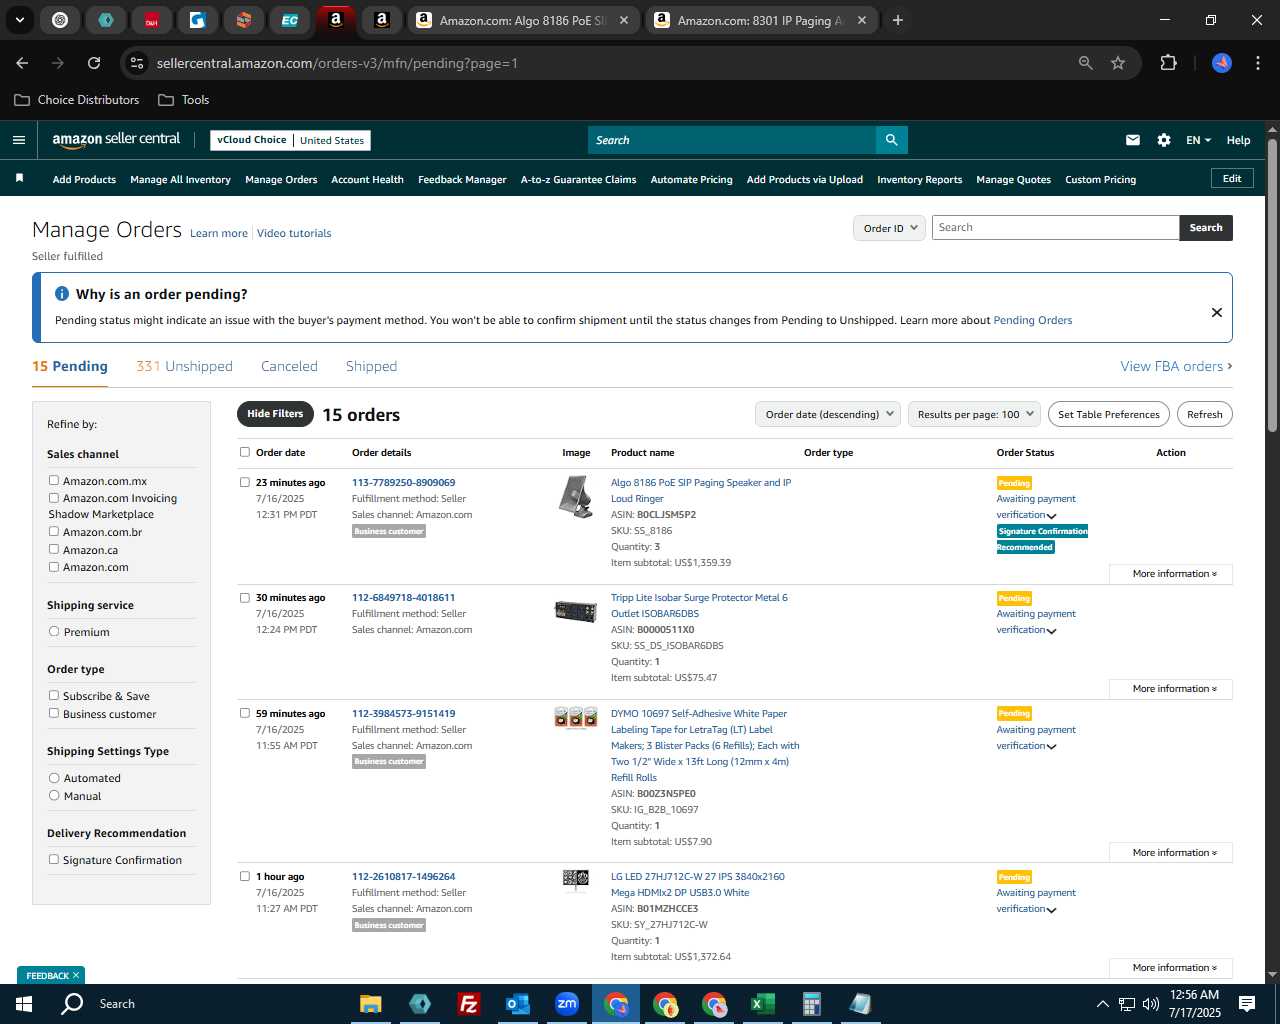The image size is (1280, 1024).
Task: Select all orders with header checkbox
Action: click(244, 452)
